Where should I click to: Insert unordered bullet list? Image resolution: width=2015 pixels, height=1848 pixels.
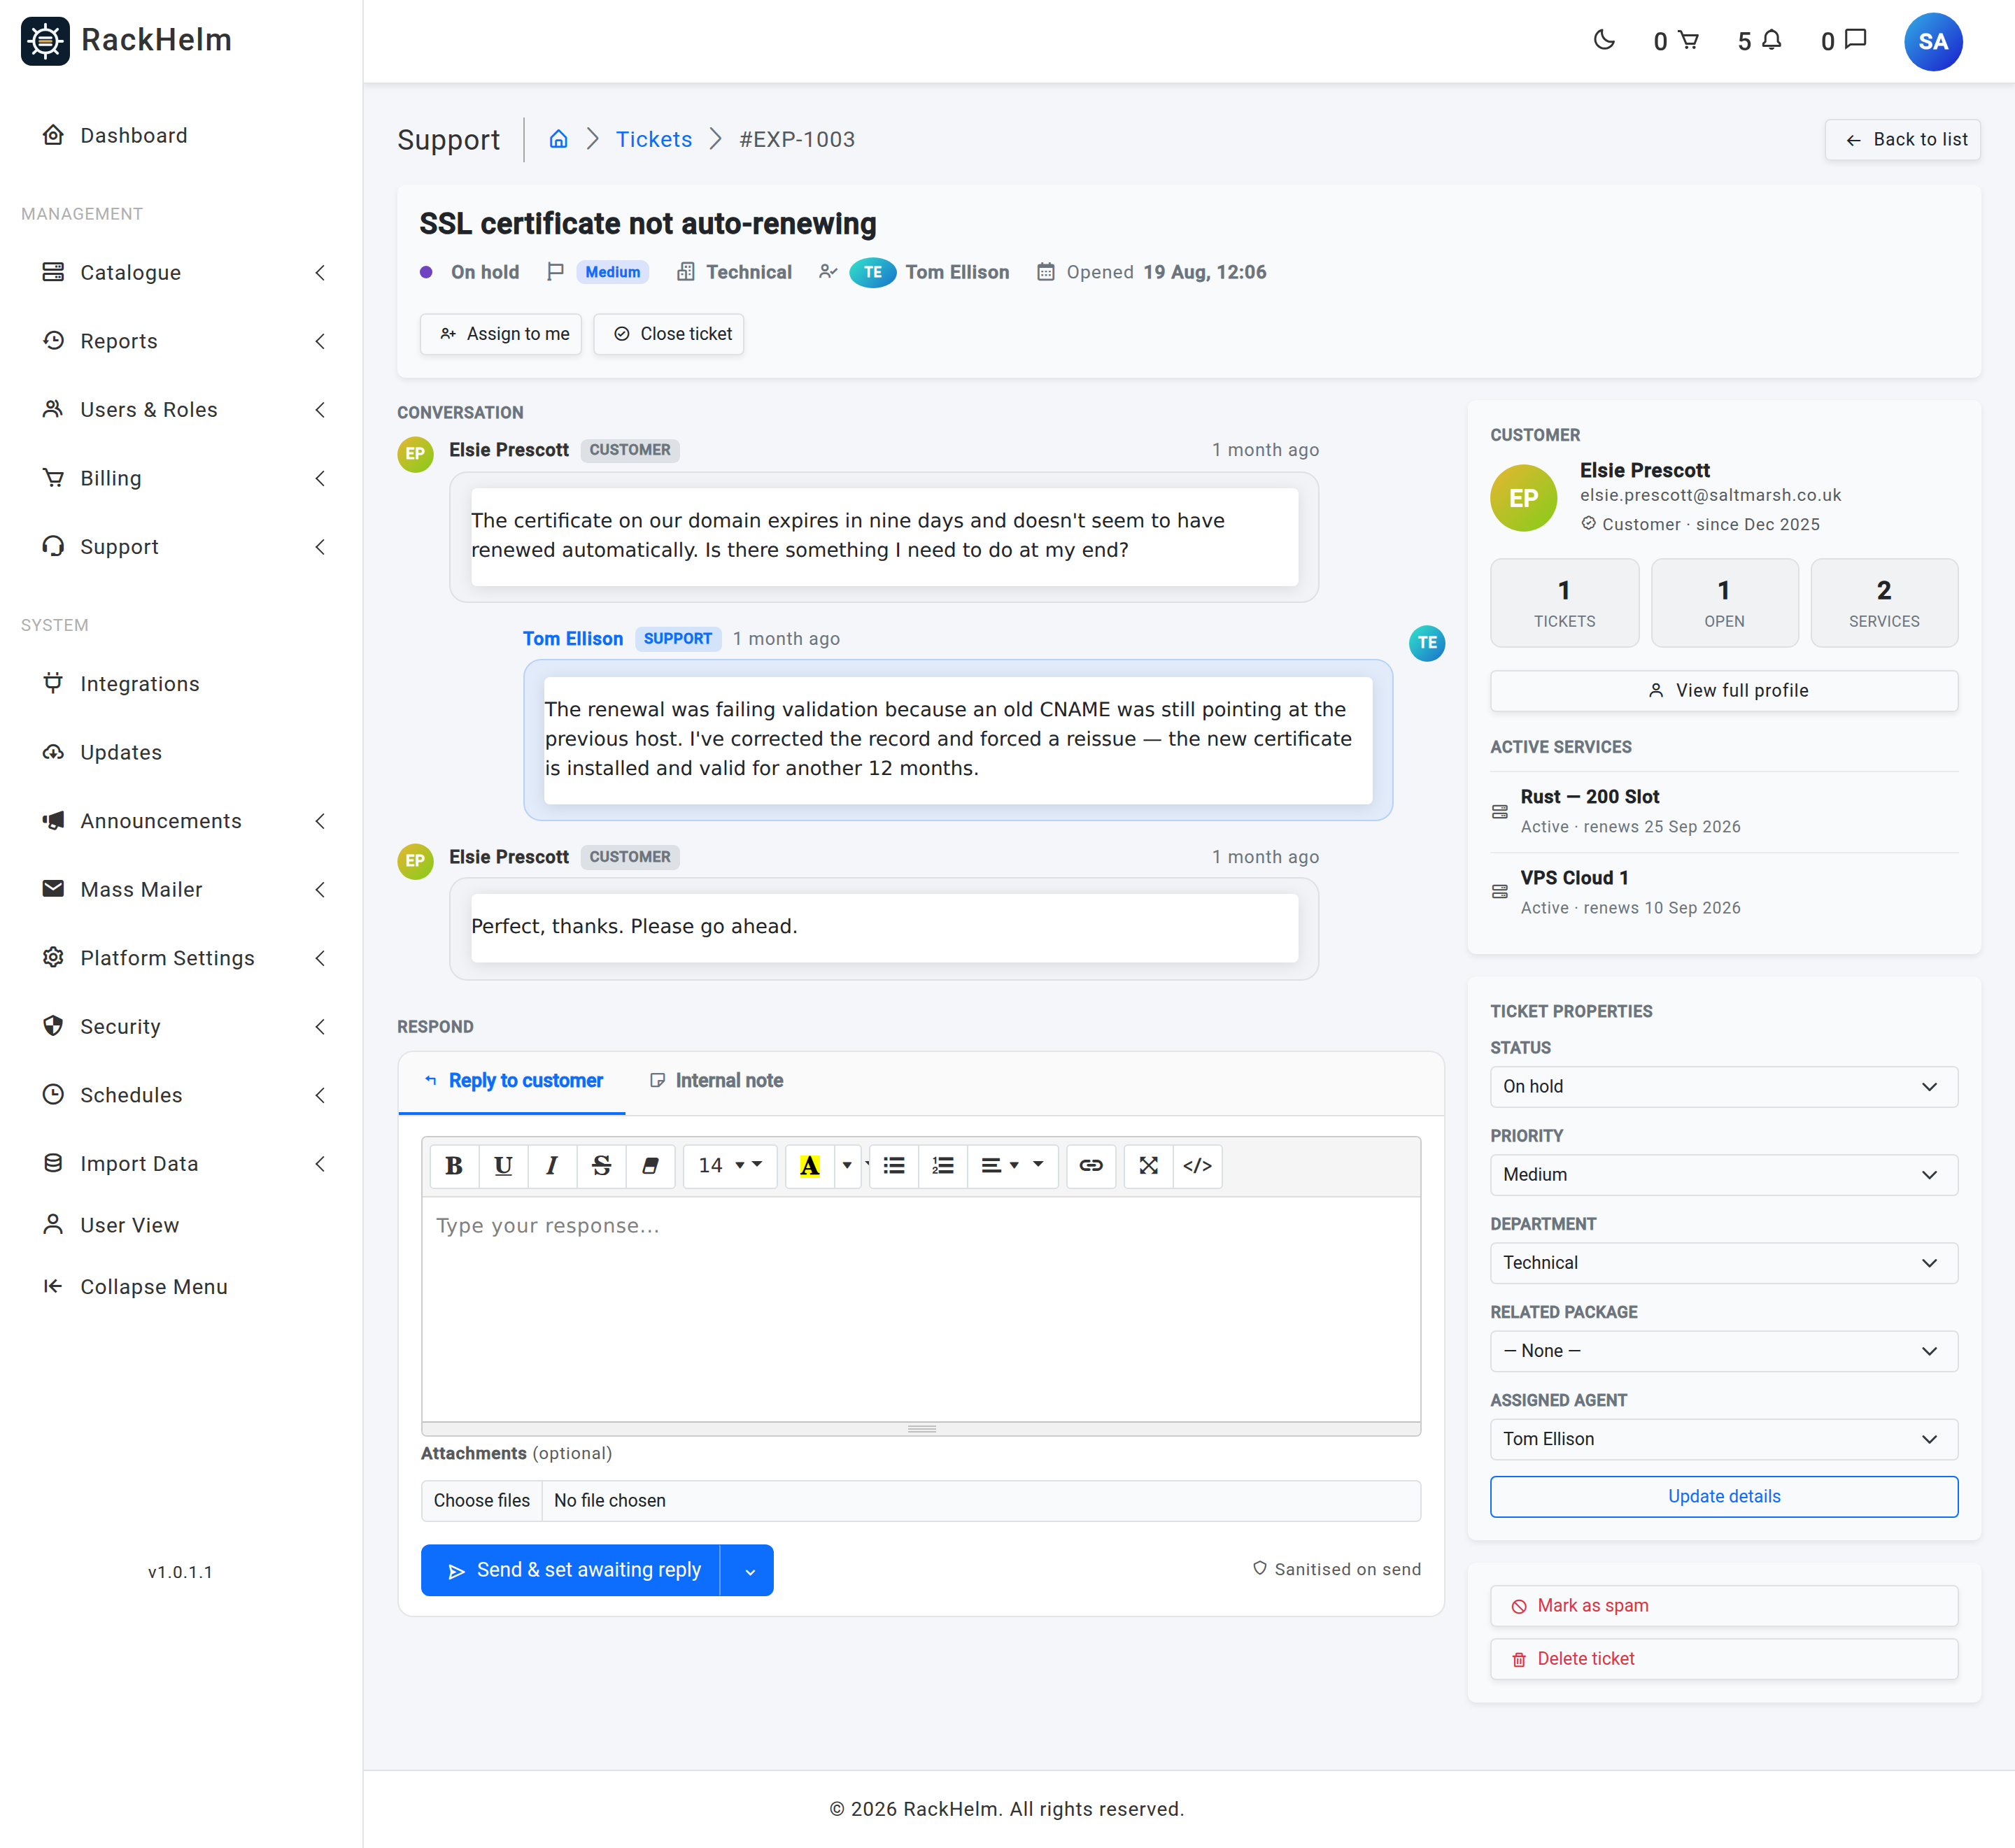tap(894, 1165)
